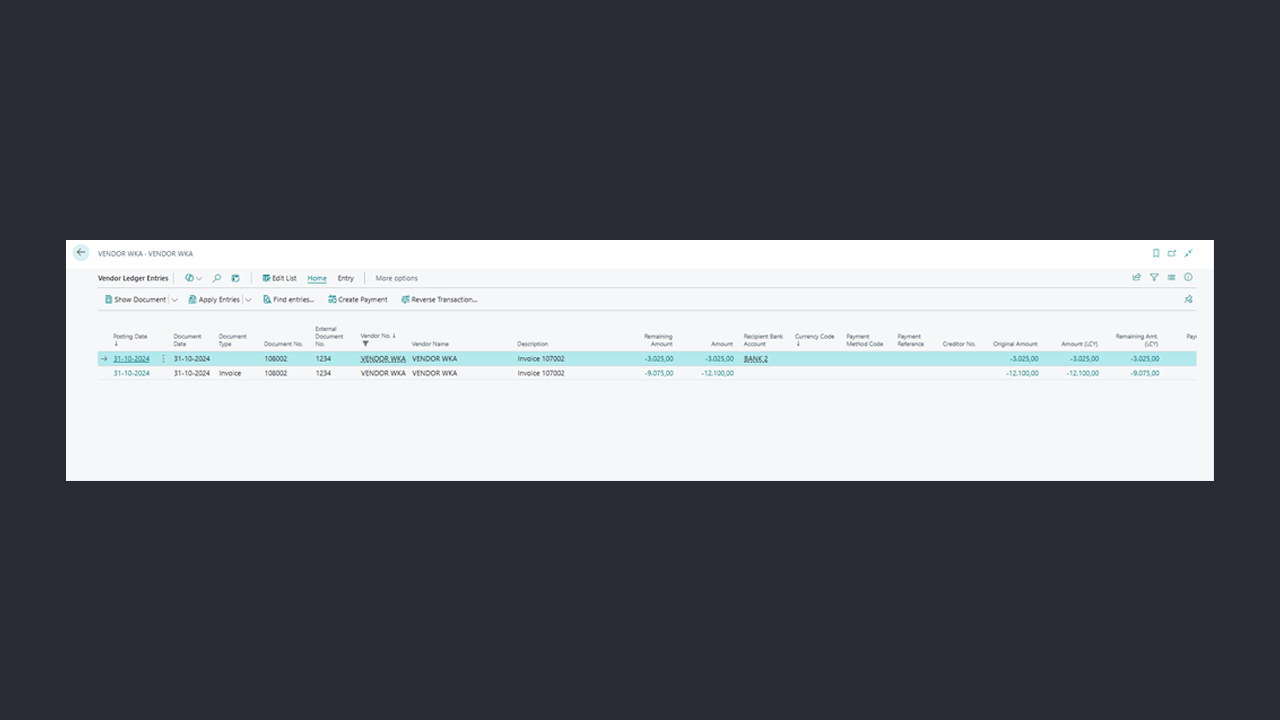
Task: Open row options for first entry
Action: (164, 358)
